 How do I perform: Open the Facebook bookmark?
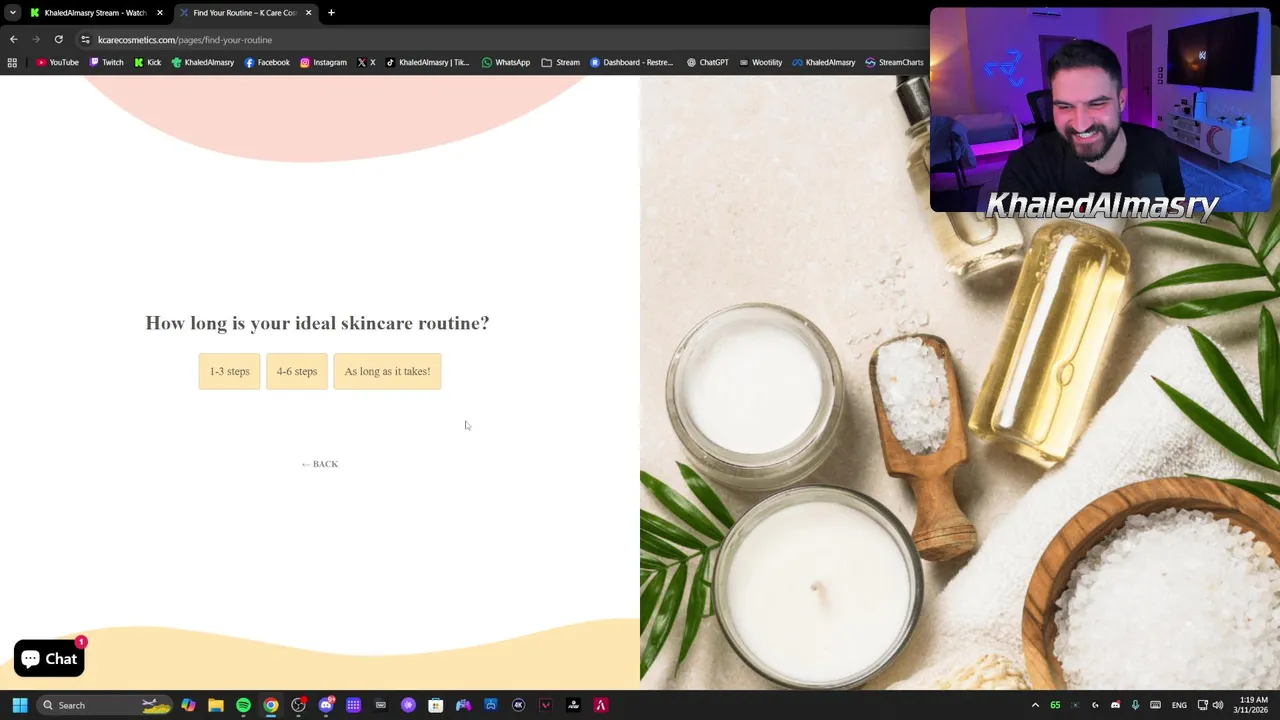[267, 62]
